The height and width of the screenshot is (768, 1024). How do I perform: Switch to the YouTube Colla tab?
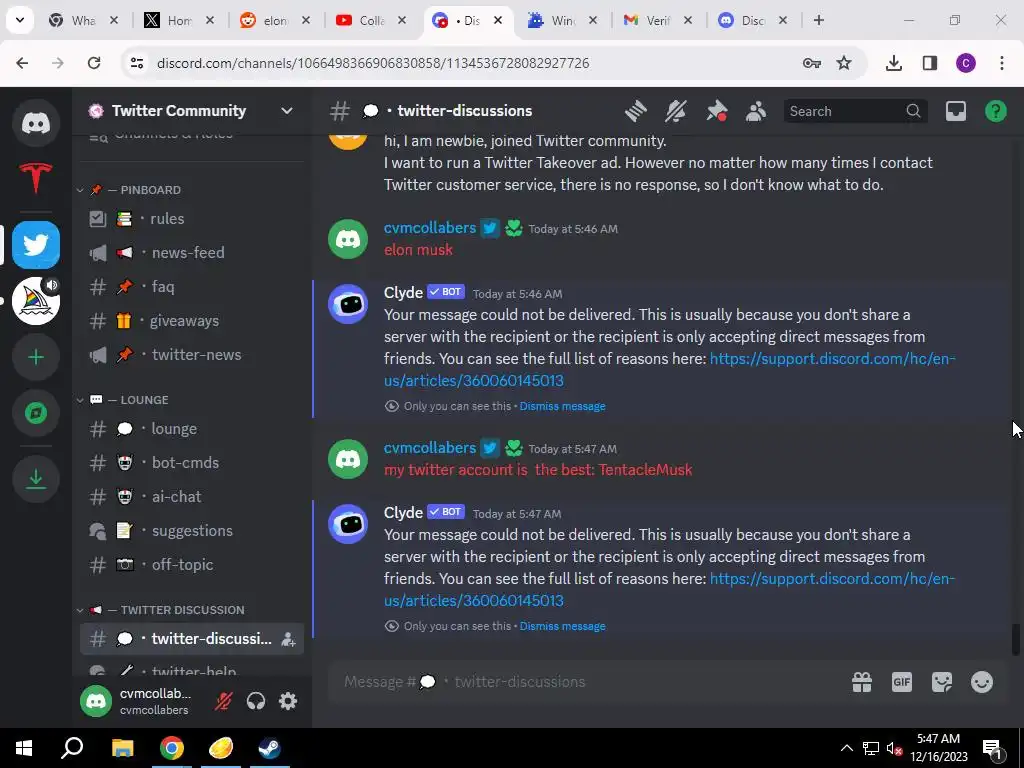370,21
